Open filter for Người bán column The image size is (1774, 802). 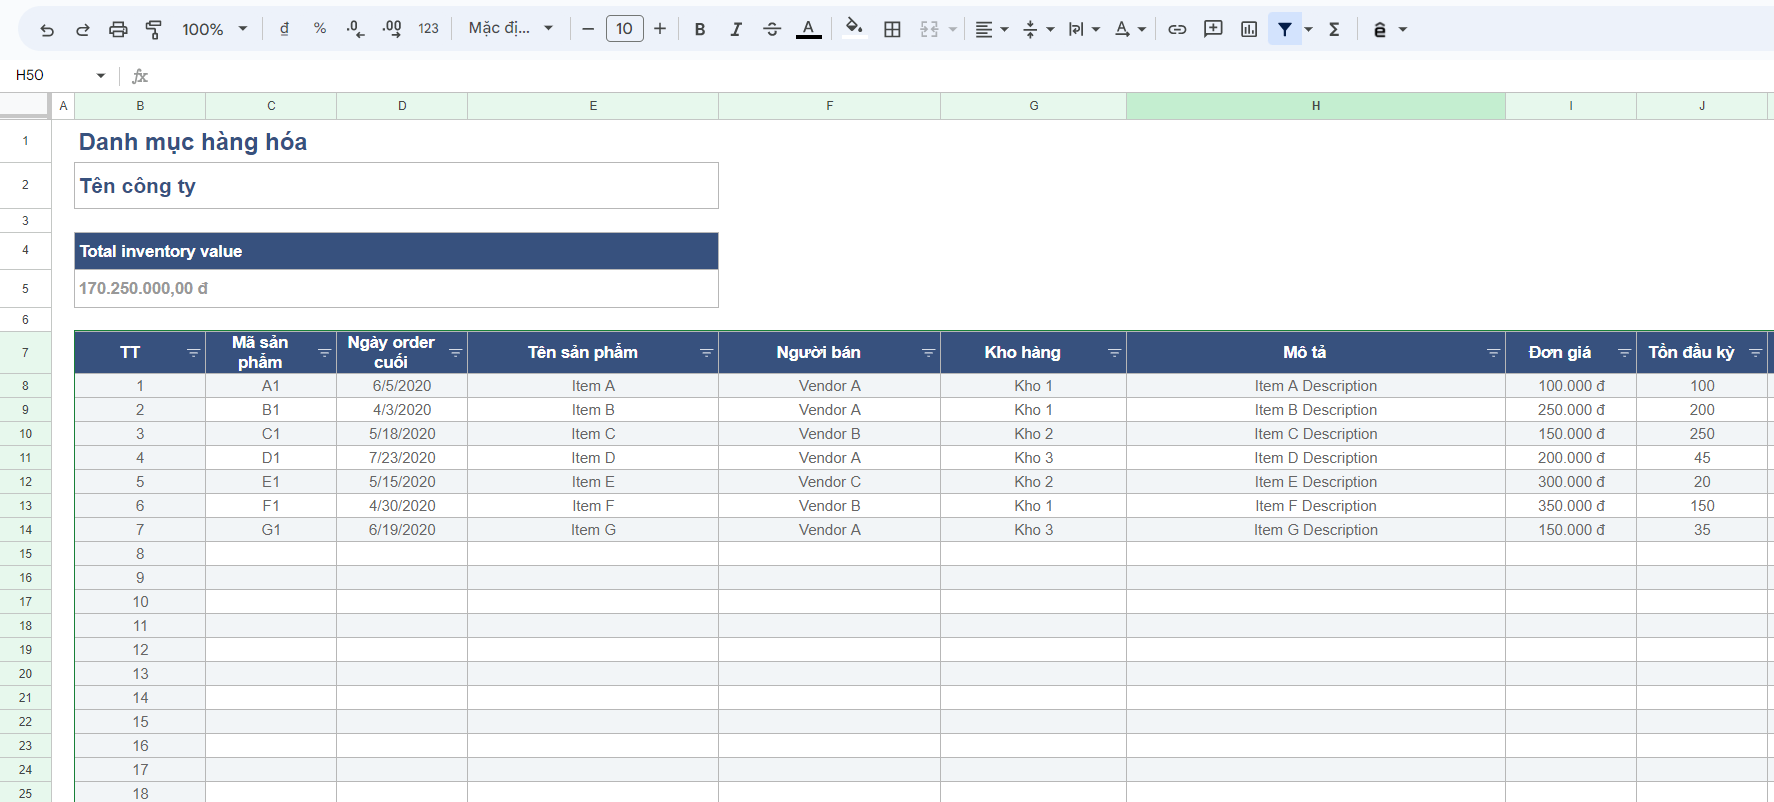(x=929, y=353)
